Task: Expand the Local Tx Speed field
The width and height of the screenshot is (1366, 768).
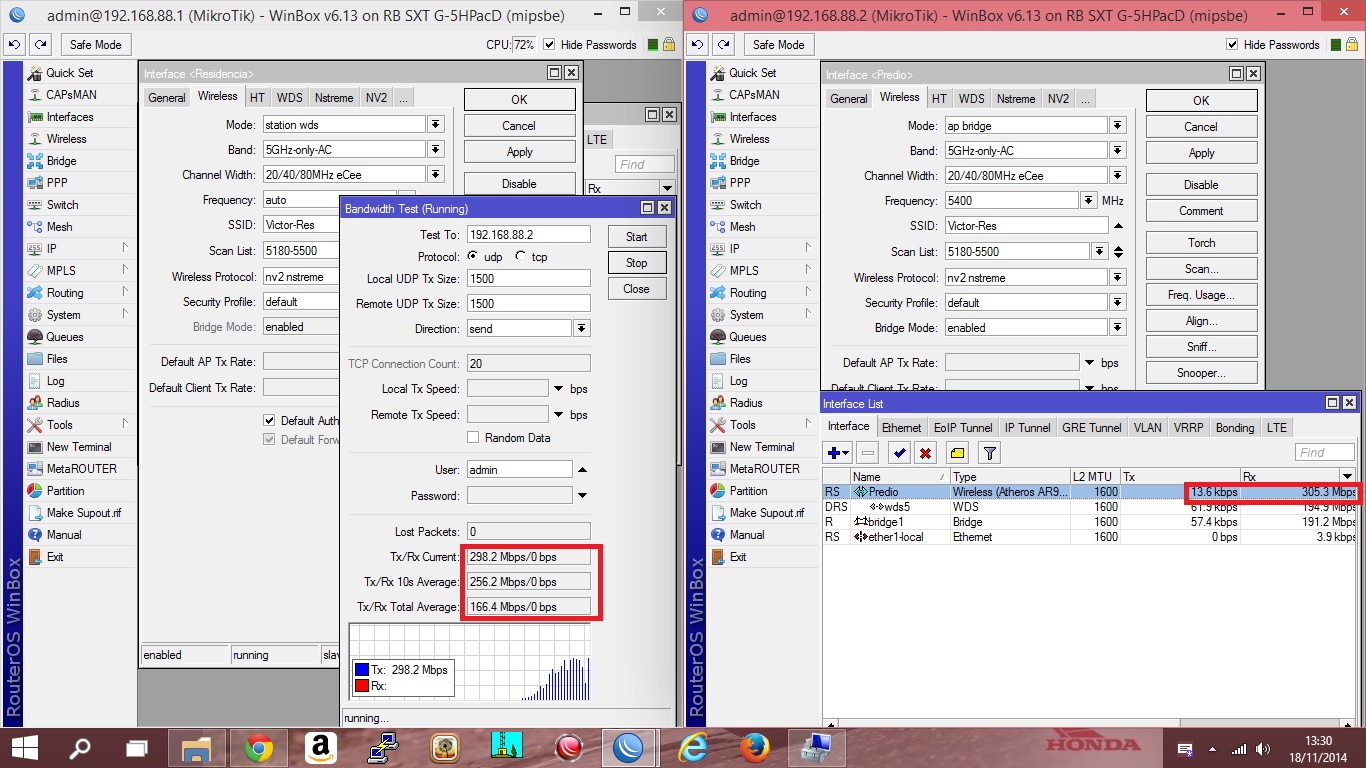Action: (558, 388)
